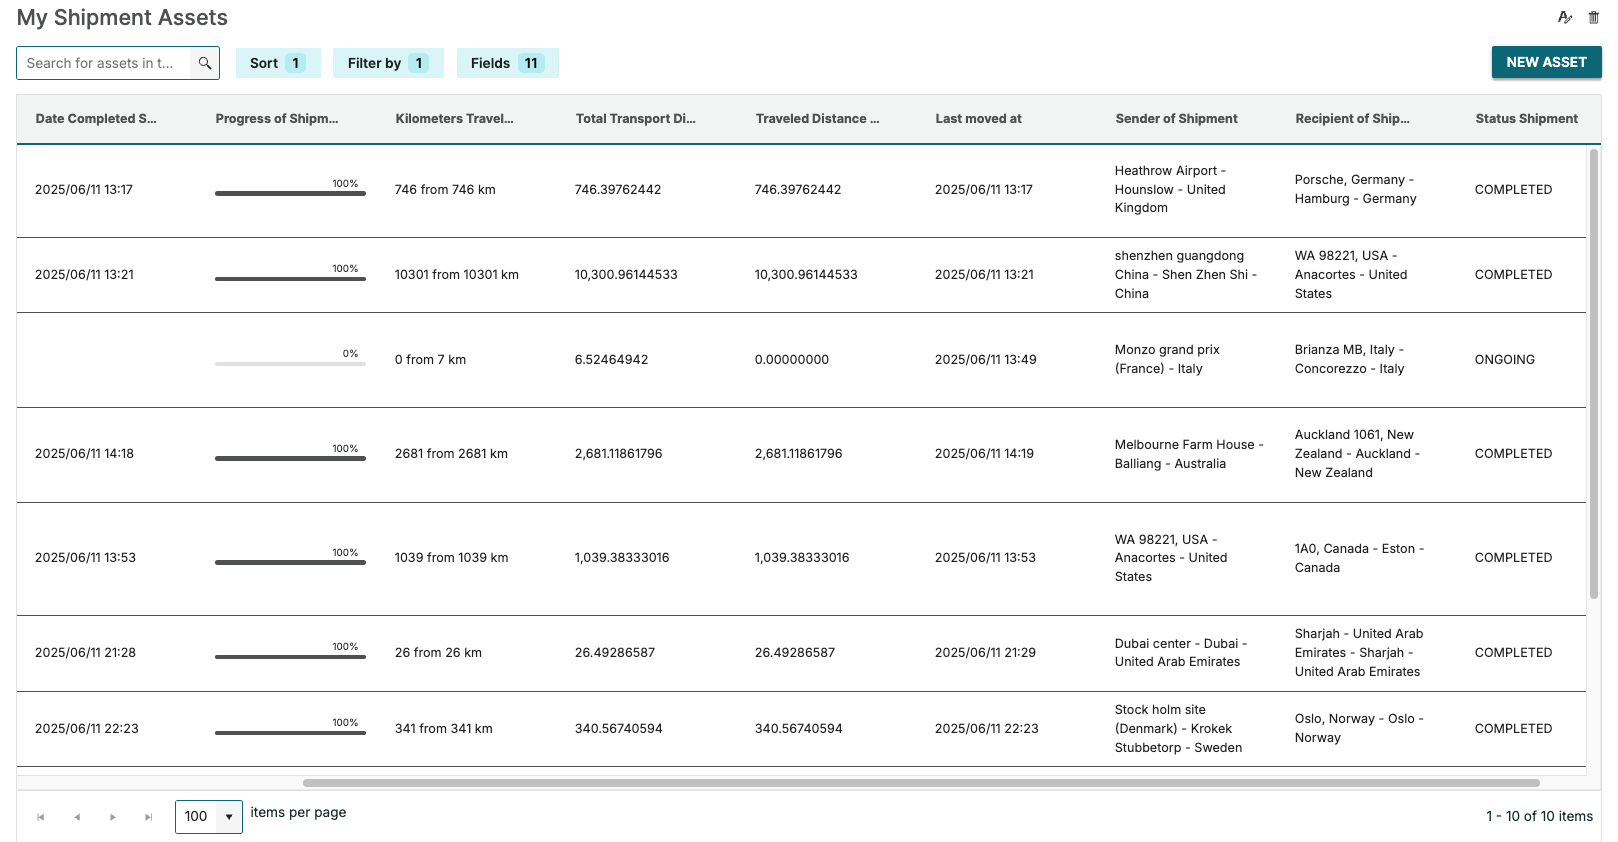Click the Last moved at column header
Viewport: 1618px width, 842px height.
click(x=978, y=119)
